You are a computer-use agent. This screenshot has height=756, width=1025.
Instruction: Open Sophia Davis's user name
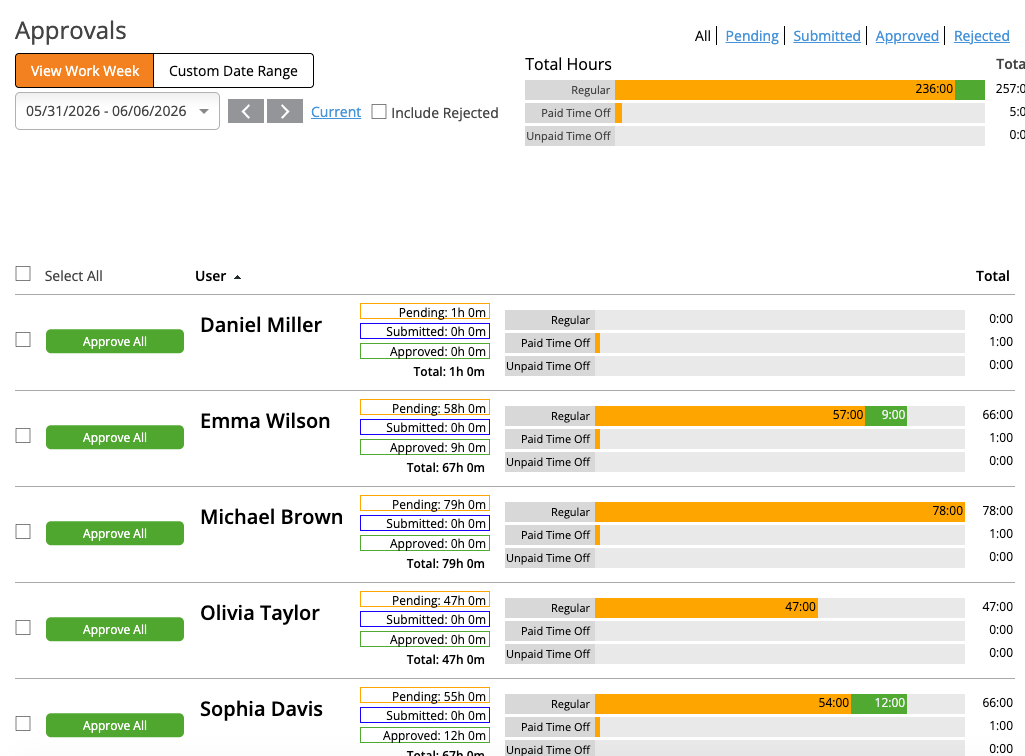pos(261,709)
